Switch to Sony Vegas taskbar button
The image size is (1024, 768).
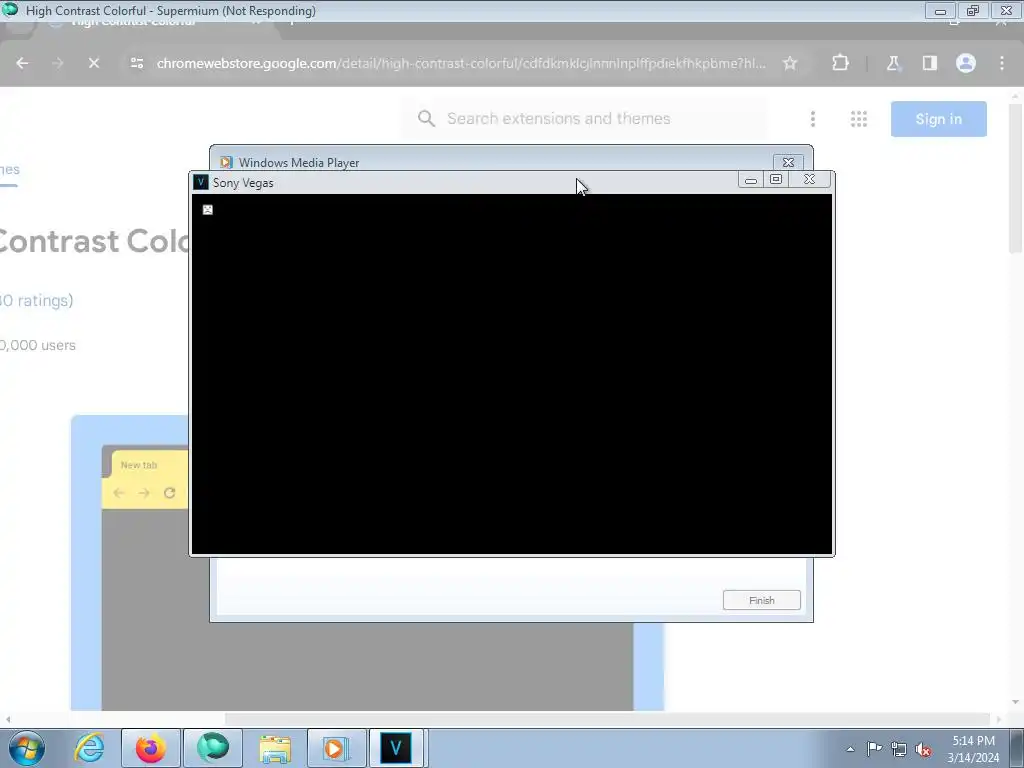396,748
